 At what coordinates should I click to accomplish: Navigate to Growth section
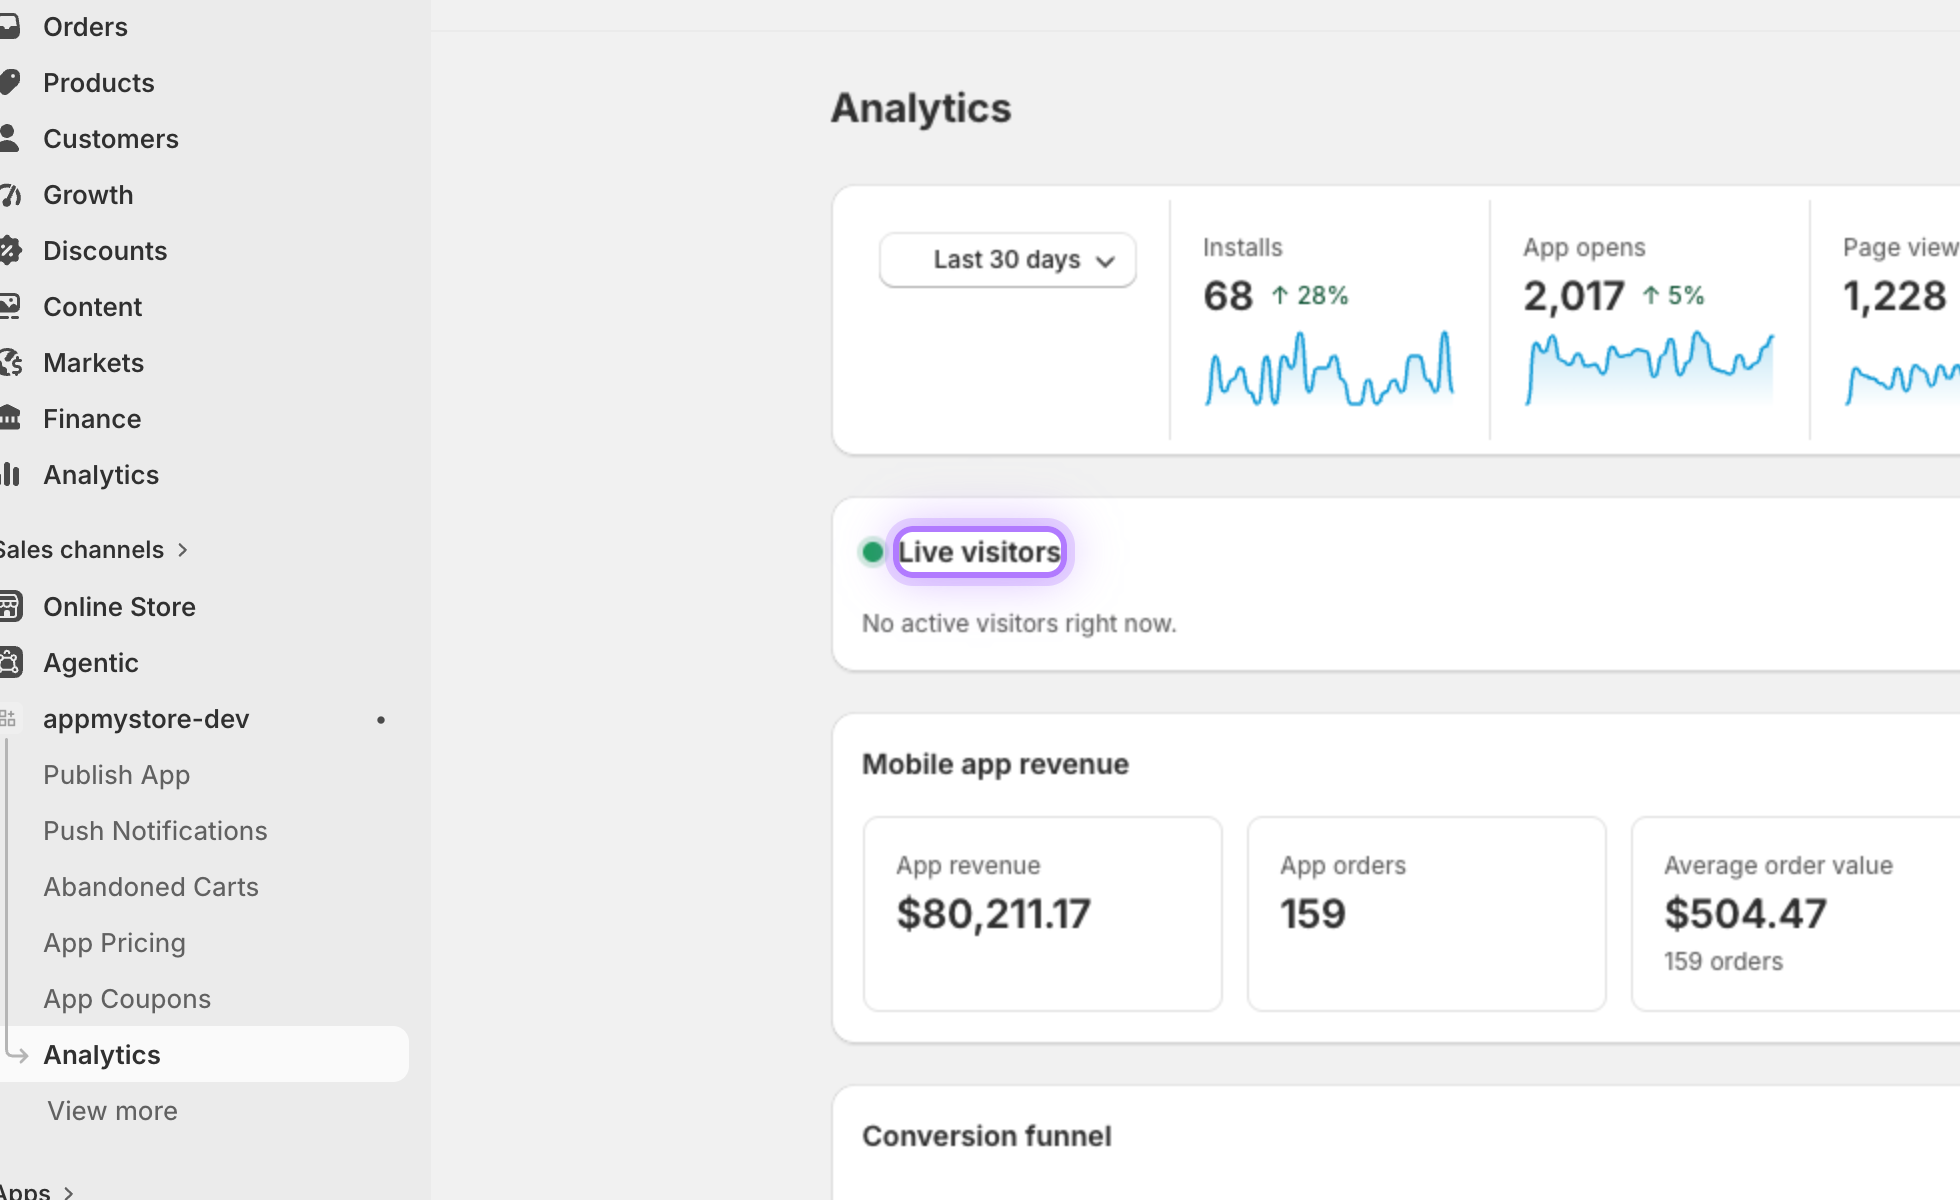pyautogui.click(x=88, y=195)
